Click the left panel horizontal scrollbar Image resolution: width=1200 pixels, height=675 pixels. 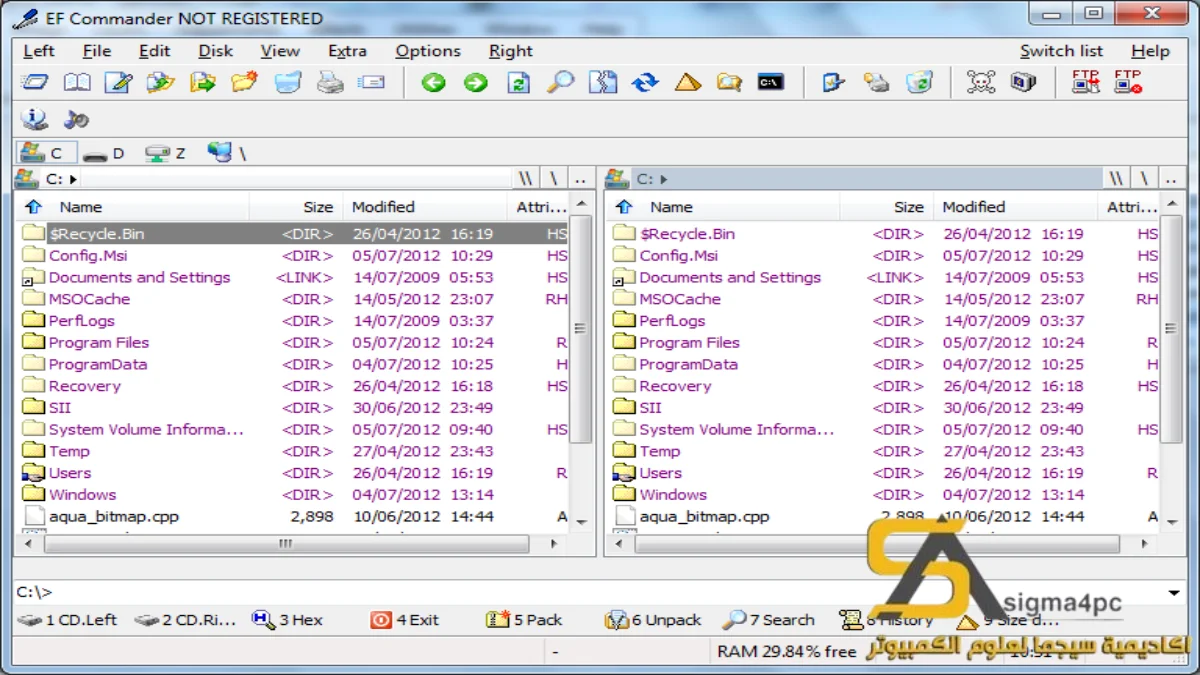point(285,544)
